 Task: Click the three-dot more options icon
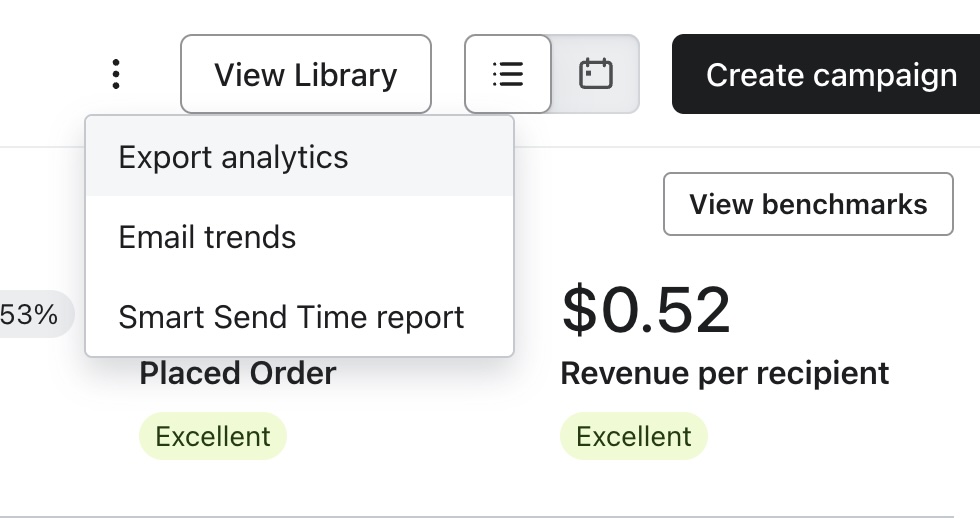point(117,74)
